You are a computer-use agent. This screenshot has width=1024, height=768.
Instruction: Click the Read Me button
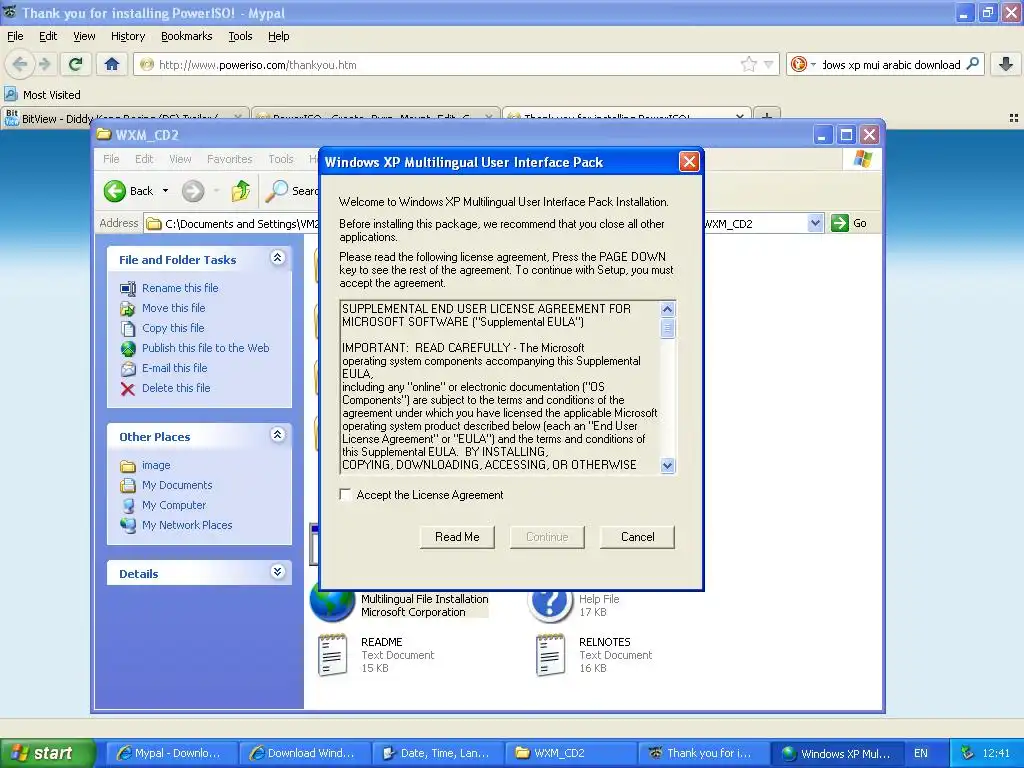click(457, 537)
